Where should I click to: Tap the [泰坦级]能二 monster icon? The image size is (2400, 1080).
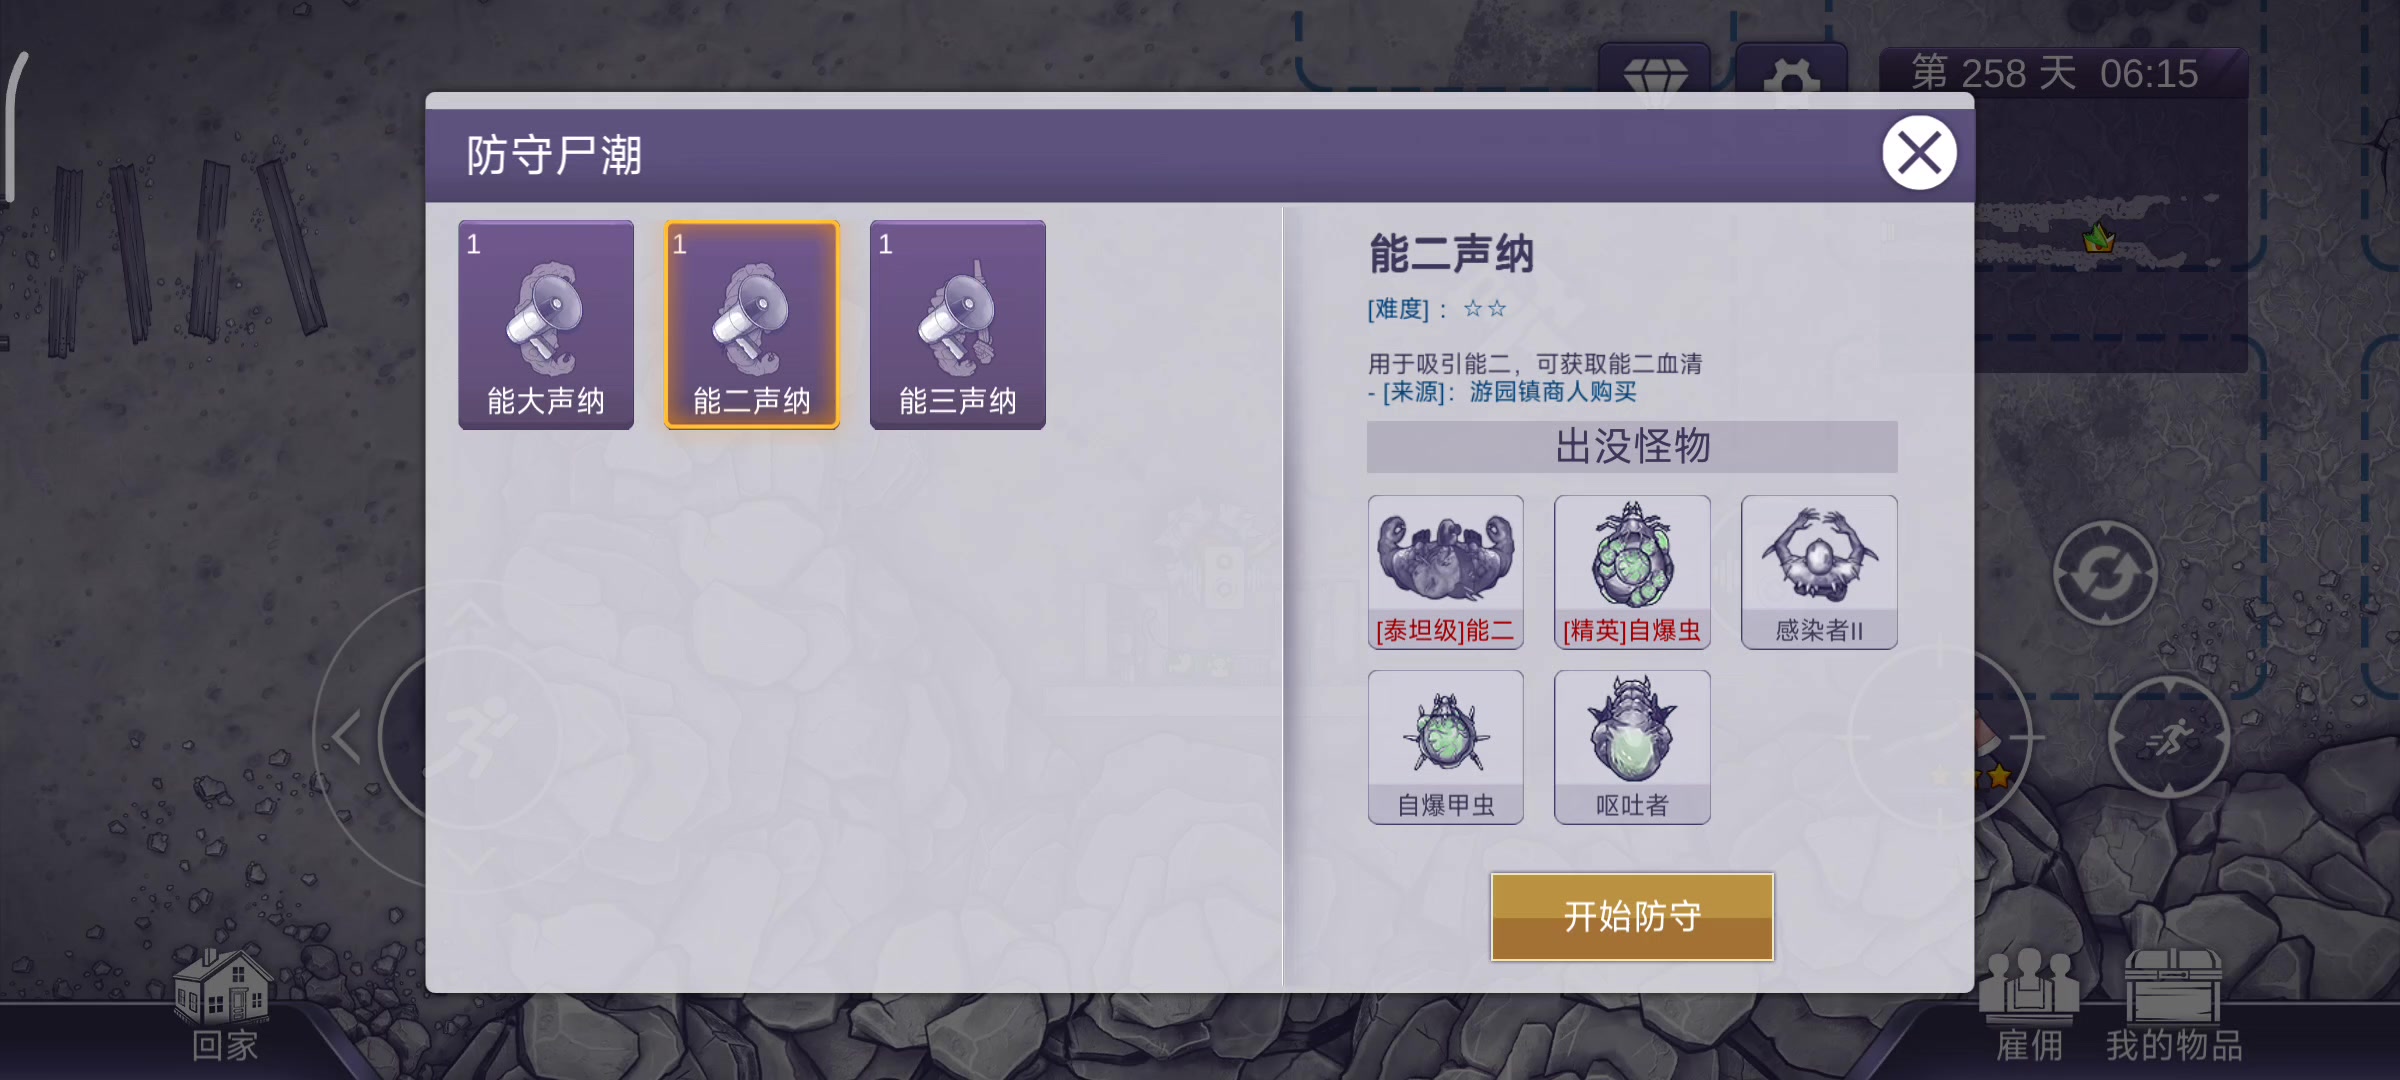pyautogui.click(x=1446, y=572)
